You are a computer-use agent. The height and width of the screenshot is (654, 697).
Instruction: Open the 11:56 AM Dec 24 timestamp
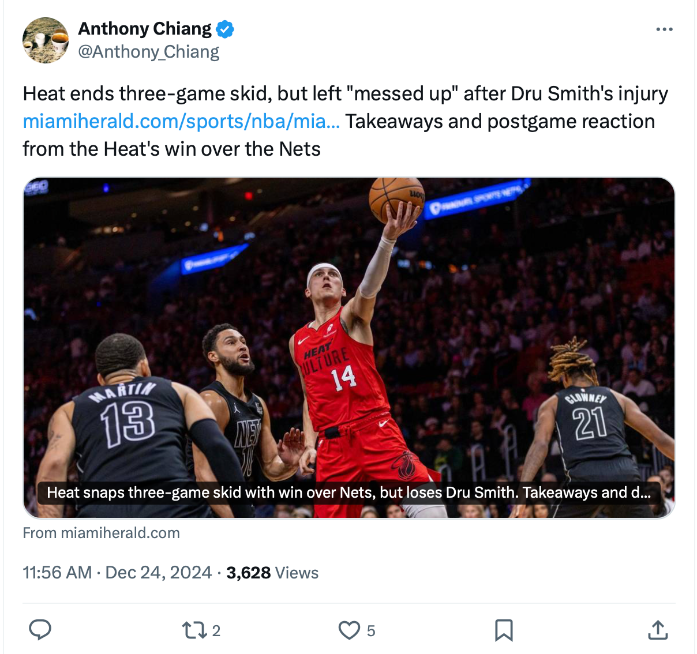pyautogui.click(x=117, y=573)
